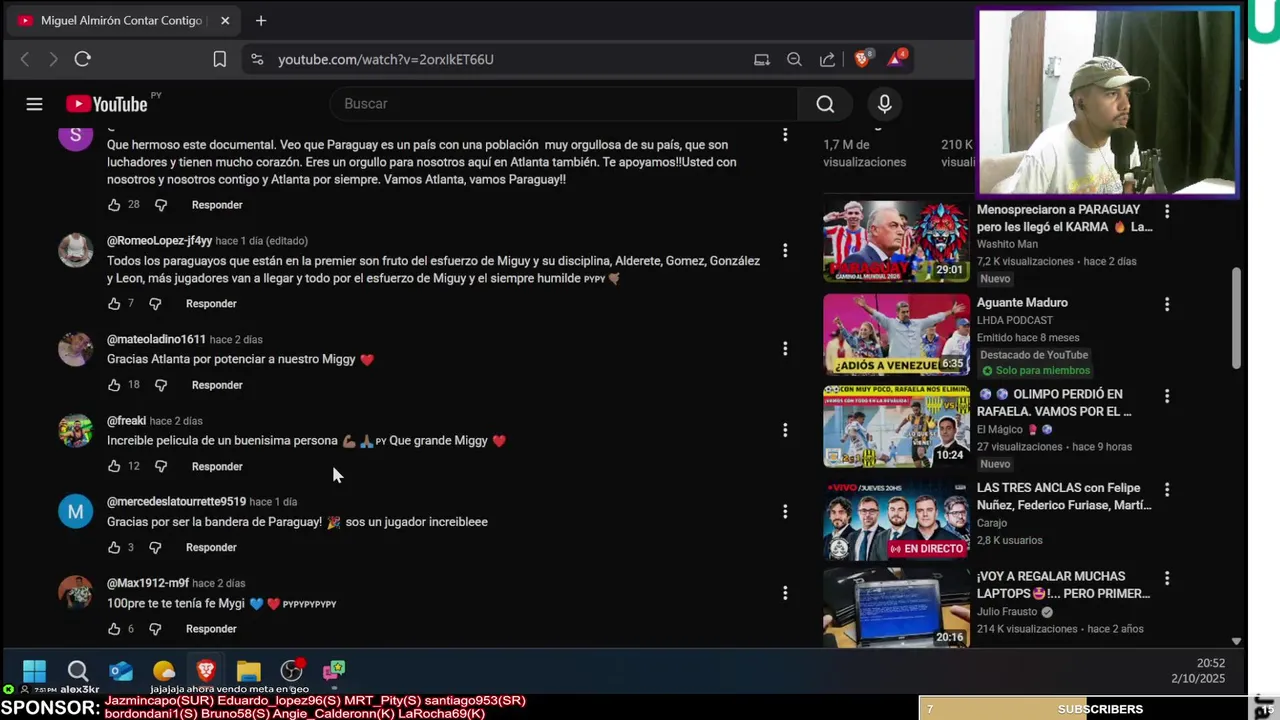Like the Atlanta documentary comment with 28 likes

(113, 205)
